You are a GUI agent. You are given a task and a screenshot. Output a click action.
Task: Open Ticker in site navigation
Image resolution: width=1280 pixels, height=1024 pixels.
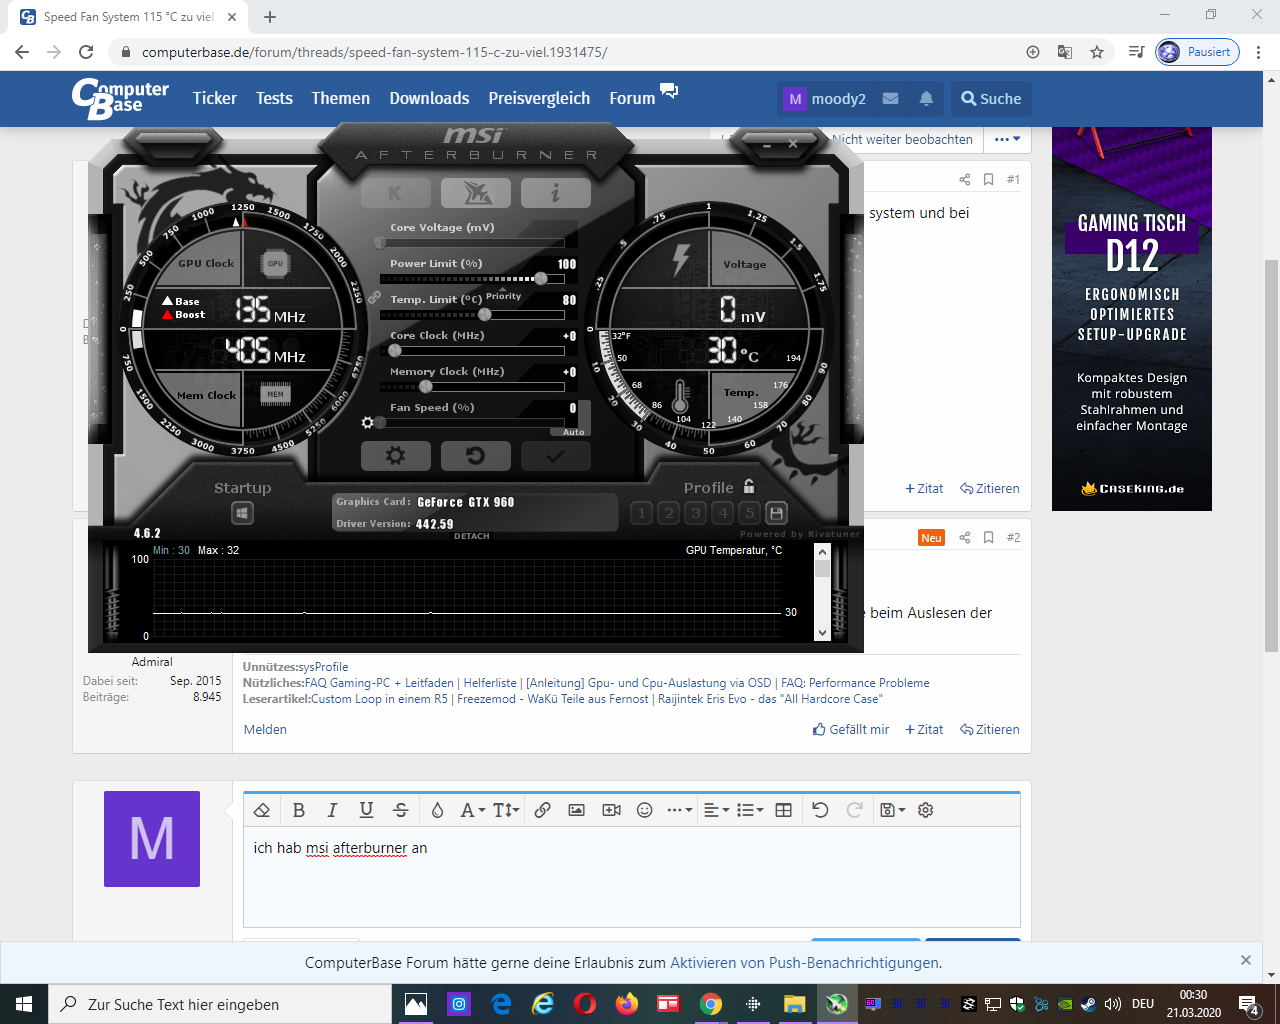[215, 98]
